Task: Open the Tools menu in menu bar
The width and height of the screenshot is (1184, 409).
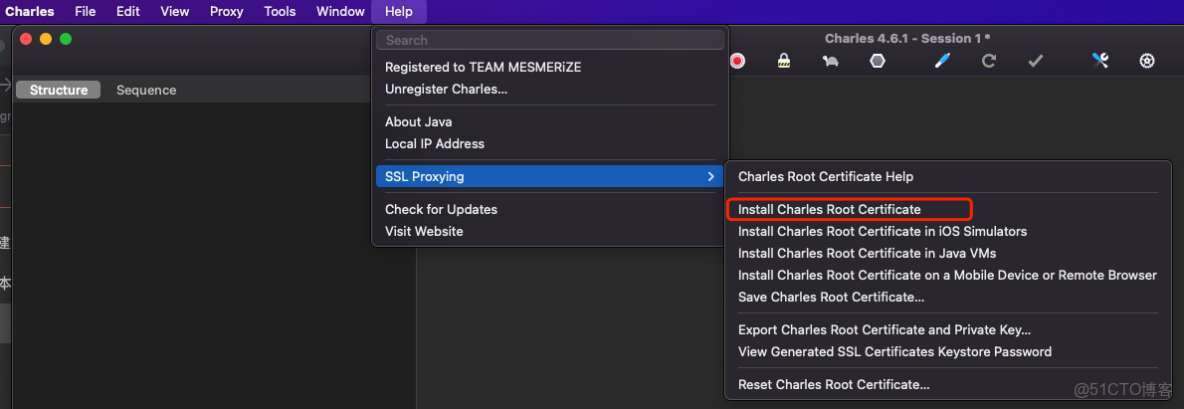Action: (280, 11)
